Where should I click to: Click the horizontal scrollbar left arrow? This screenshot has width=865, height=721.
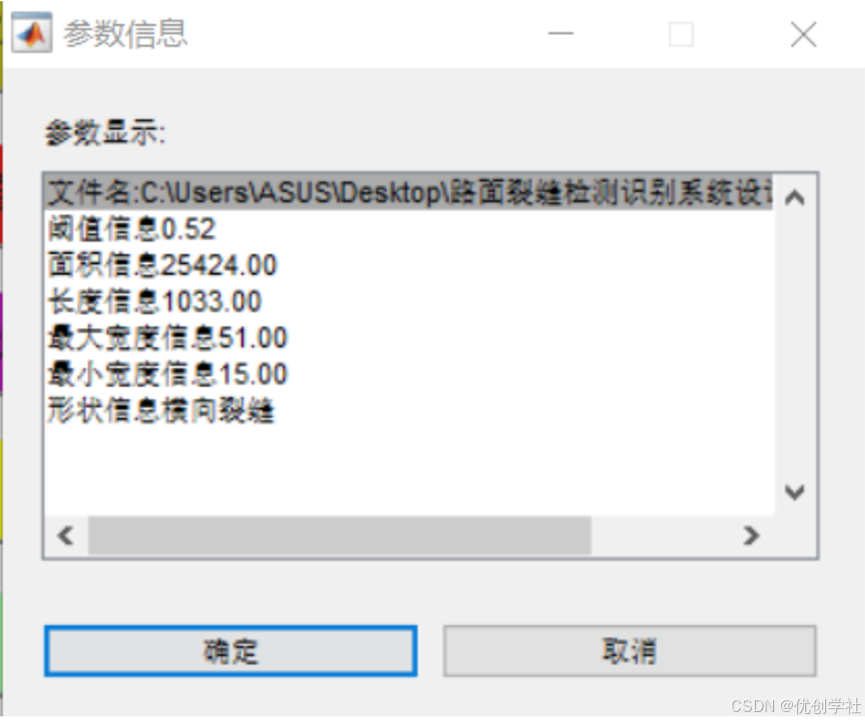[66, 535]
